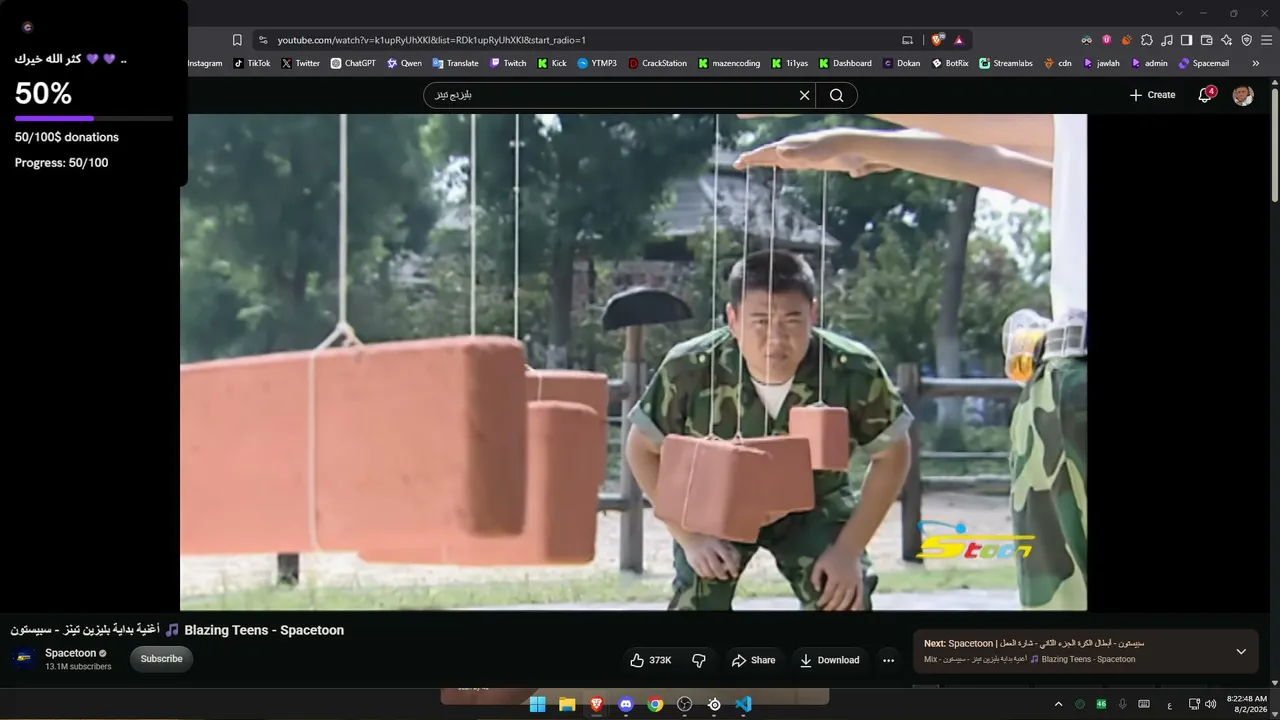The width and height of the screenshot is (1280, 720).
Task: Share the Blazing Teens video
Action: [x=753, y=660]
